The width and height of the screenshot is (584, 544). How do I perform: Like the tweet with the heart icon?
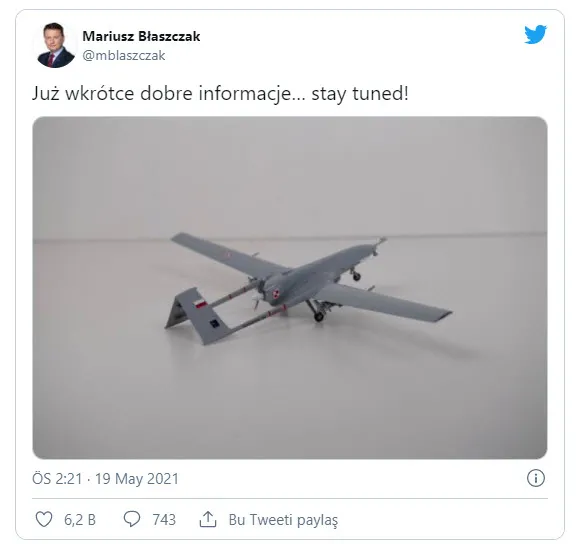pos(44,519)
